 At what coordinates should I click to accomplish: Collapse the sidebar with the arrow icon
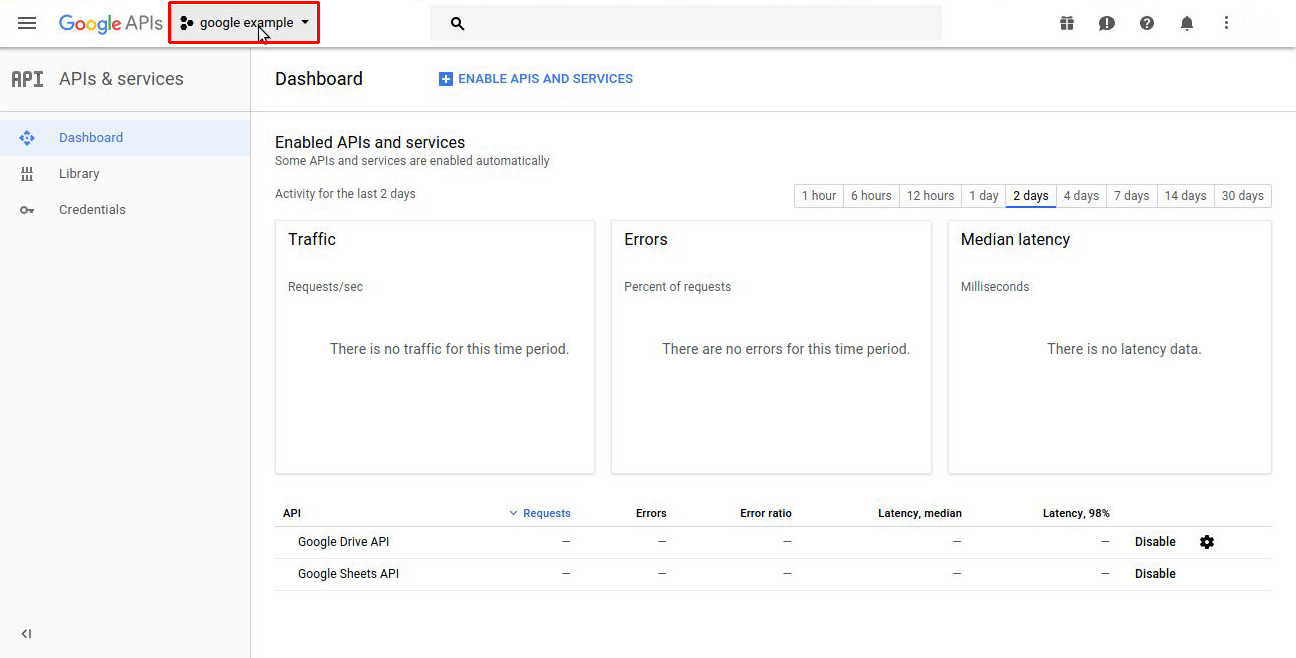click(x=26, y=633)
